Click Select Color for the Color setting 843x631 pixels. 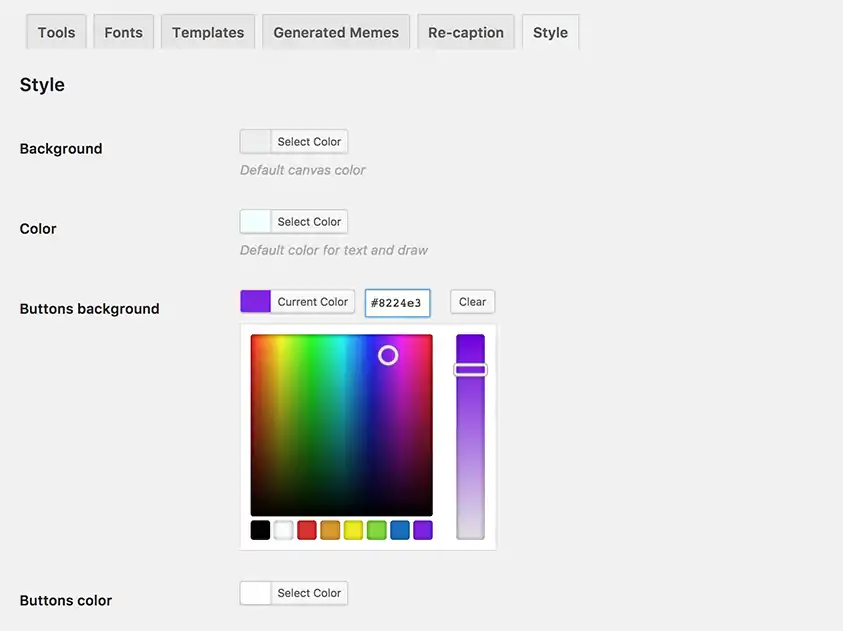coord(309,221)
